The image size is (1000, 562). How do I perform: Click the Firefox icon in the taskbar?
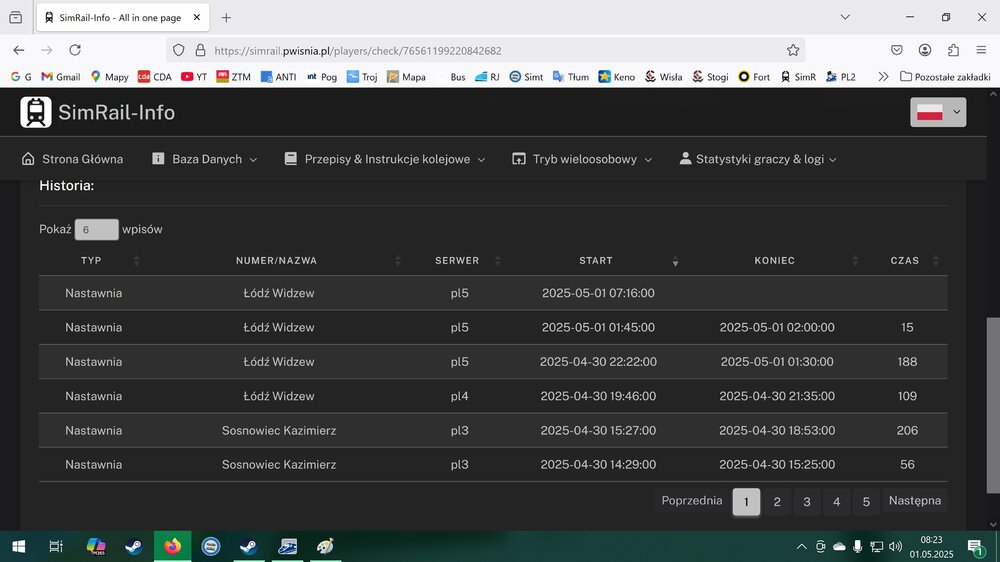tap(172, 546)
